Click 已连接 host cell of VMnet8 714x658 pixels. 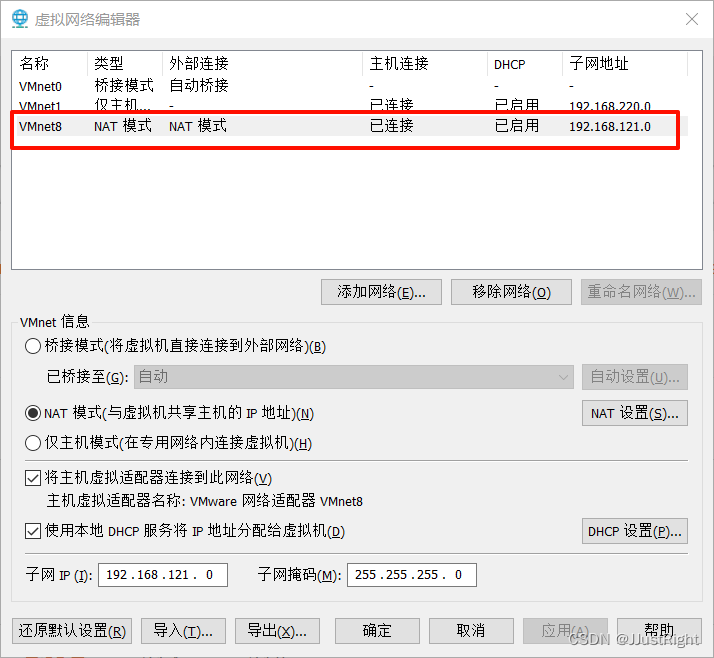pyautogui.click(x=392, y=126)
